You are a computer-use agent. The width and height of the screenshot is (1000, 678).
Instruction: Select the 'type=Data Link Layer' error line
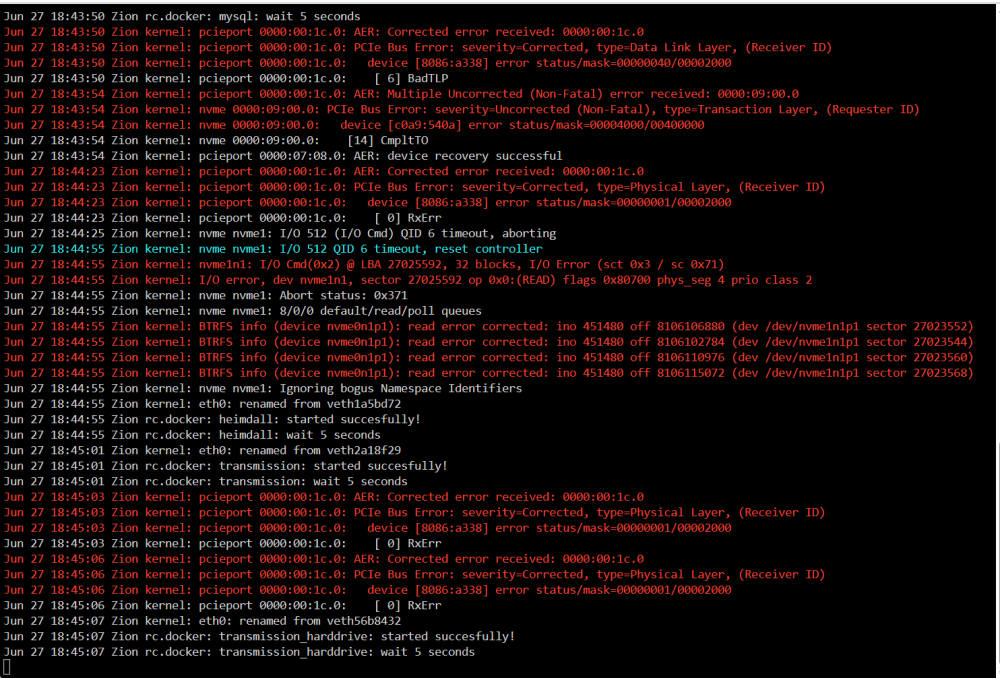point(418,47)
